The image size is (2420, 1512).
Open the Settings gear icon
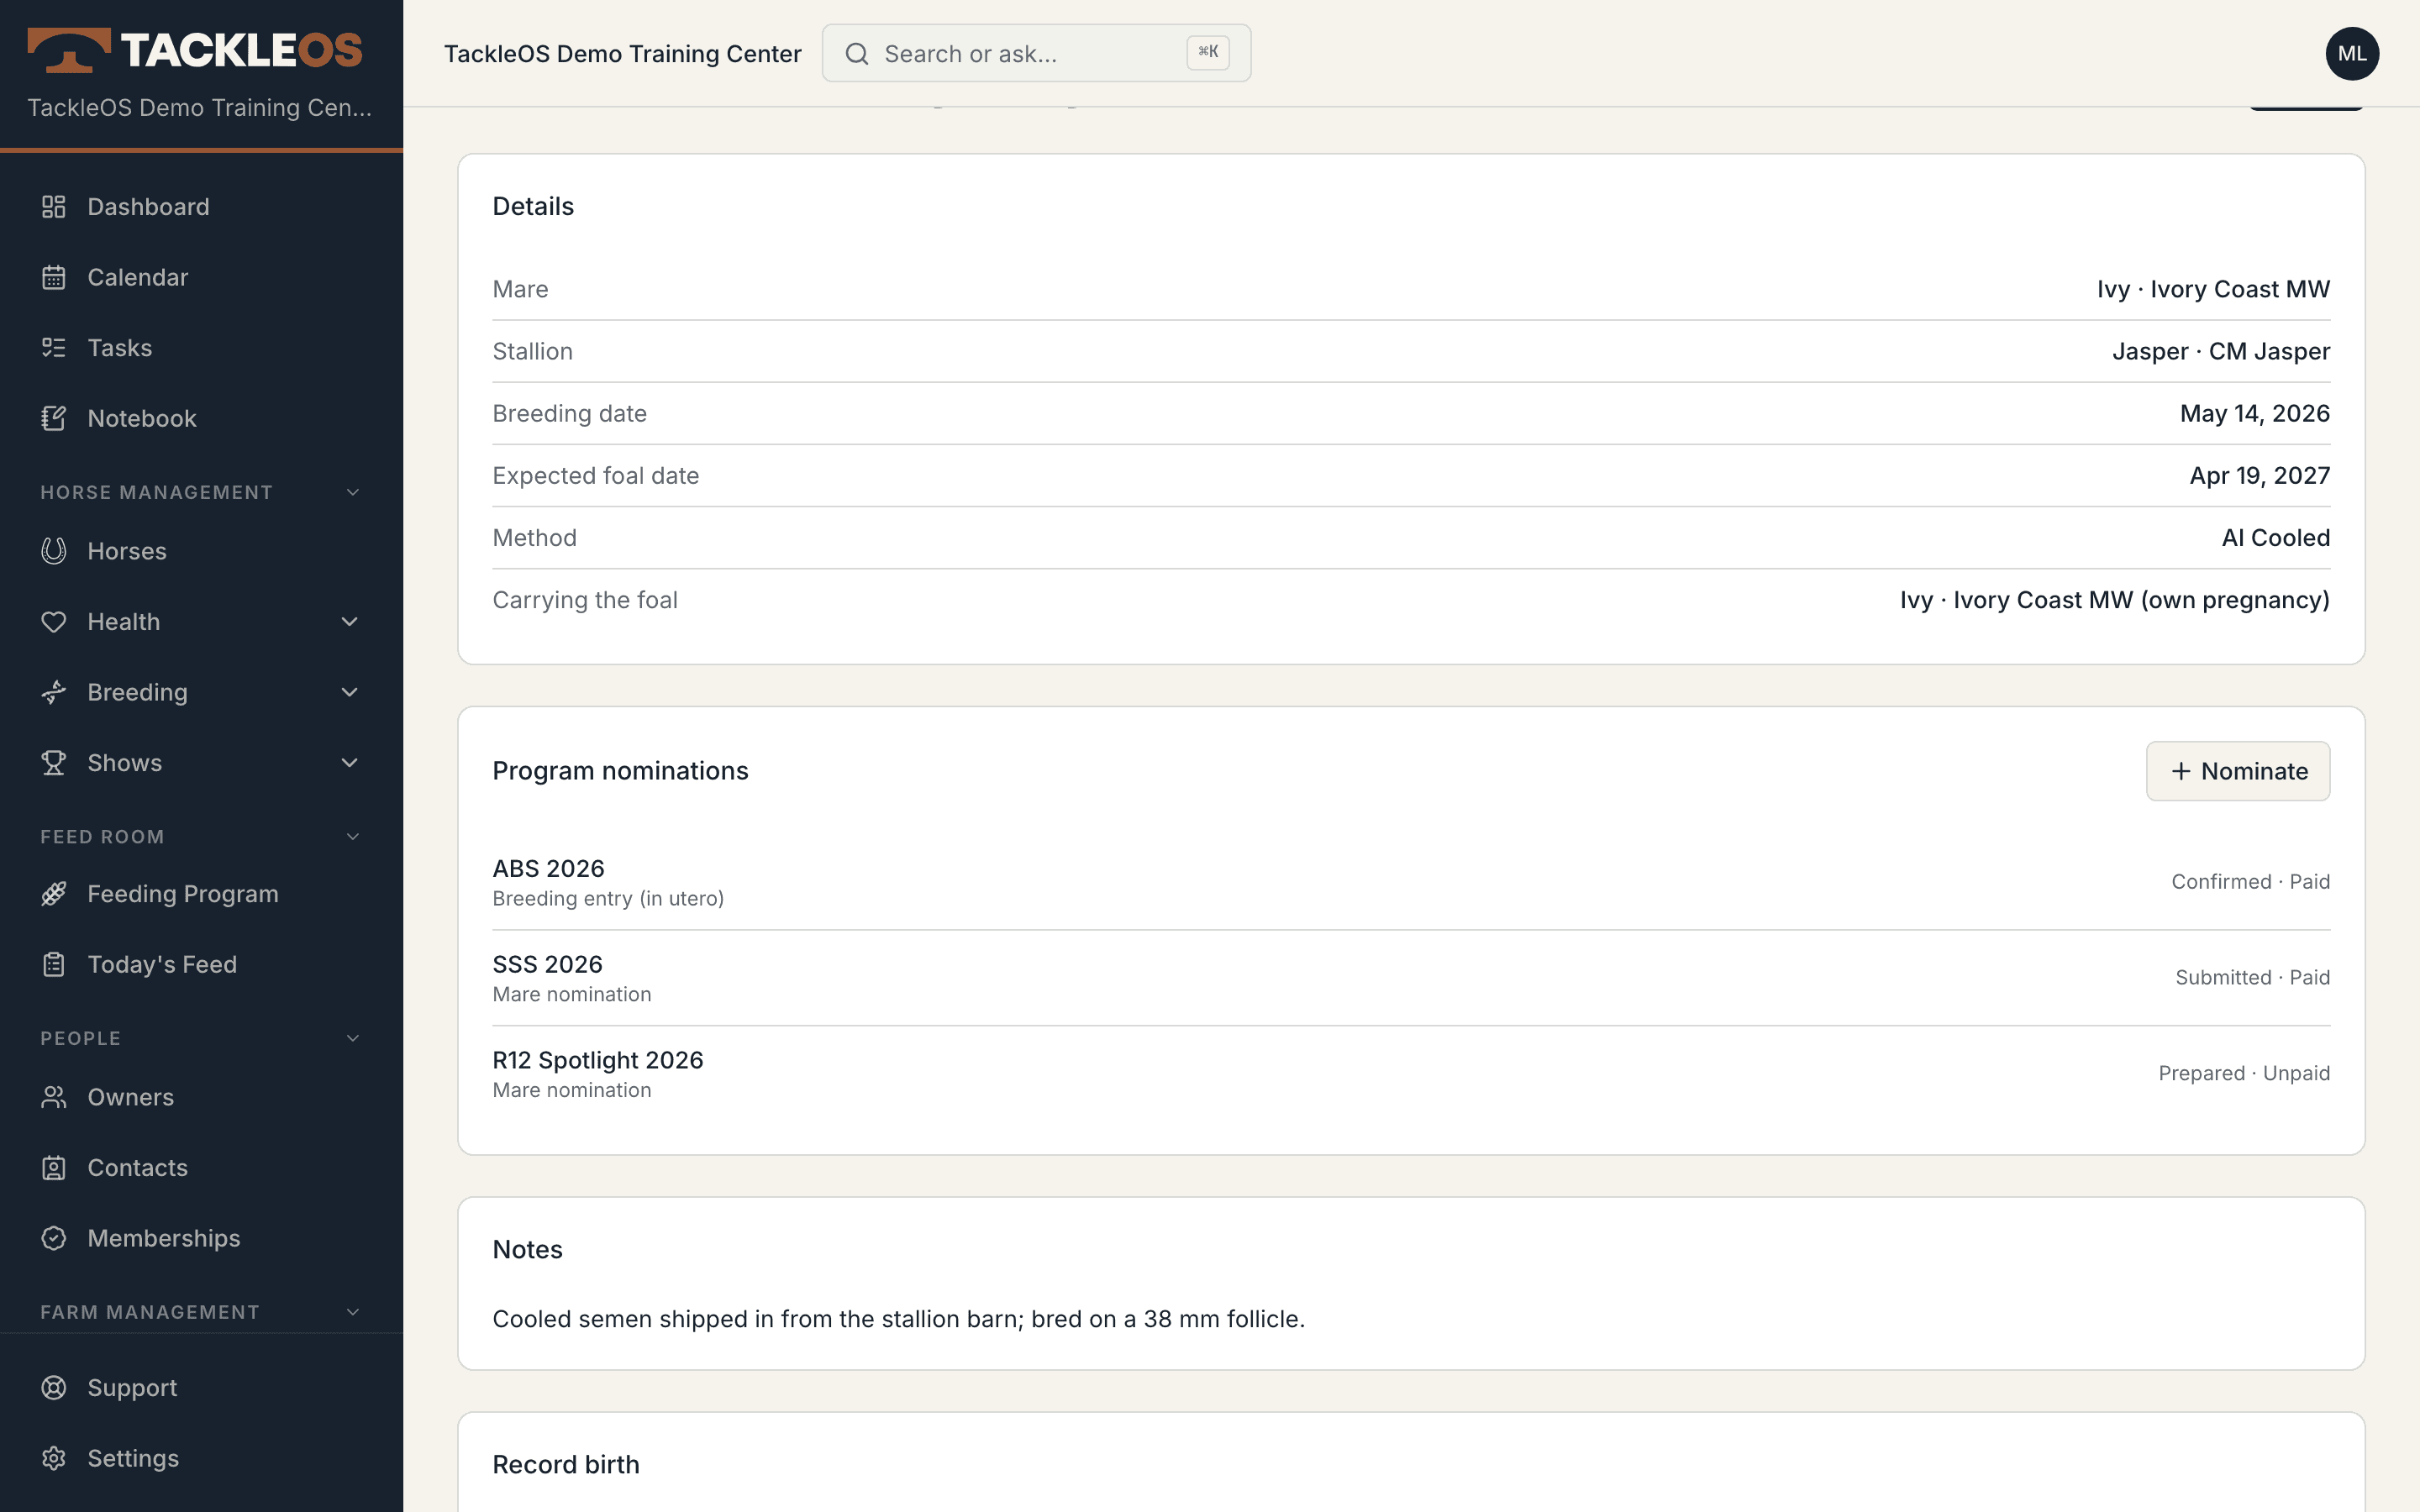[x=54, y=1458]
